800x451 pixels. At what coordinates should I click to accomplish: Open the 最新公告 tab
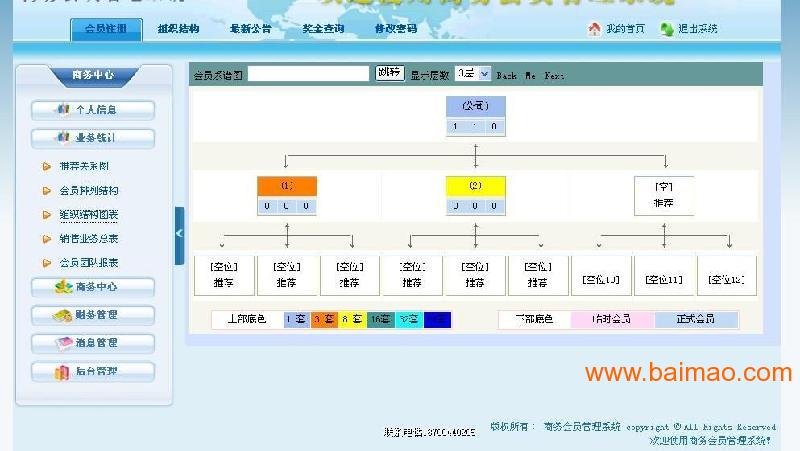coord(250,29)
